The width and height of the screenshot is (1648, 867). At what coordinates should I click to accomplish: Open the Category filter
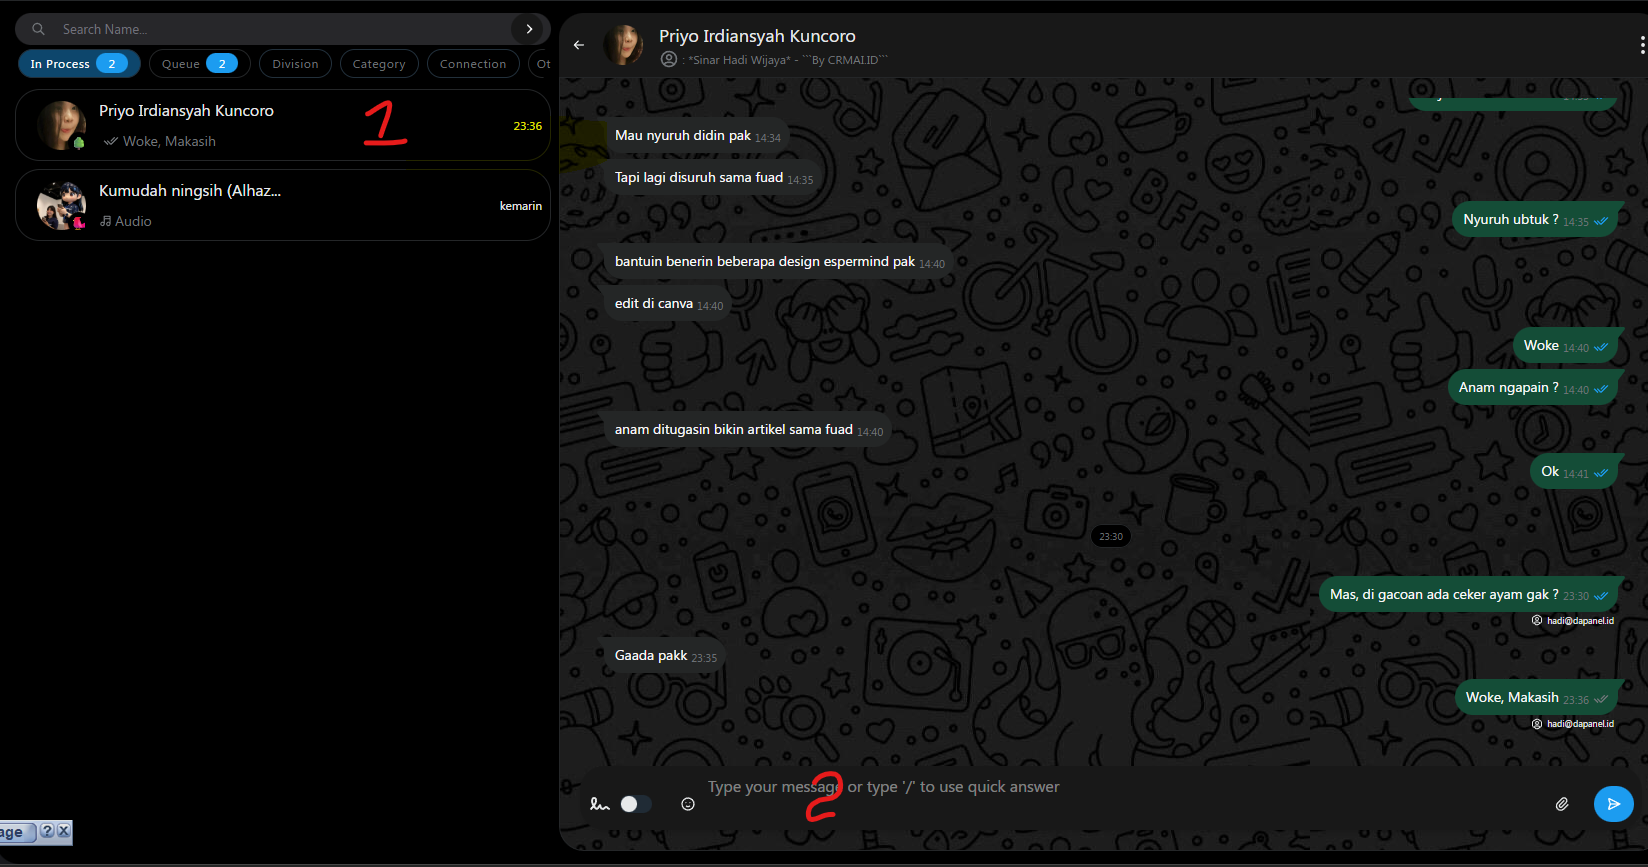(x=379, y=63)
